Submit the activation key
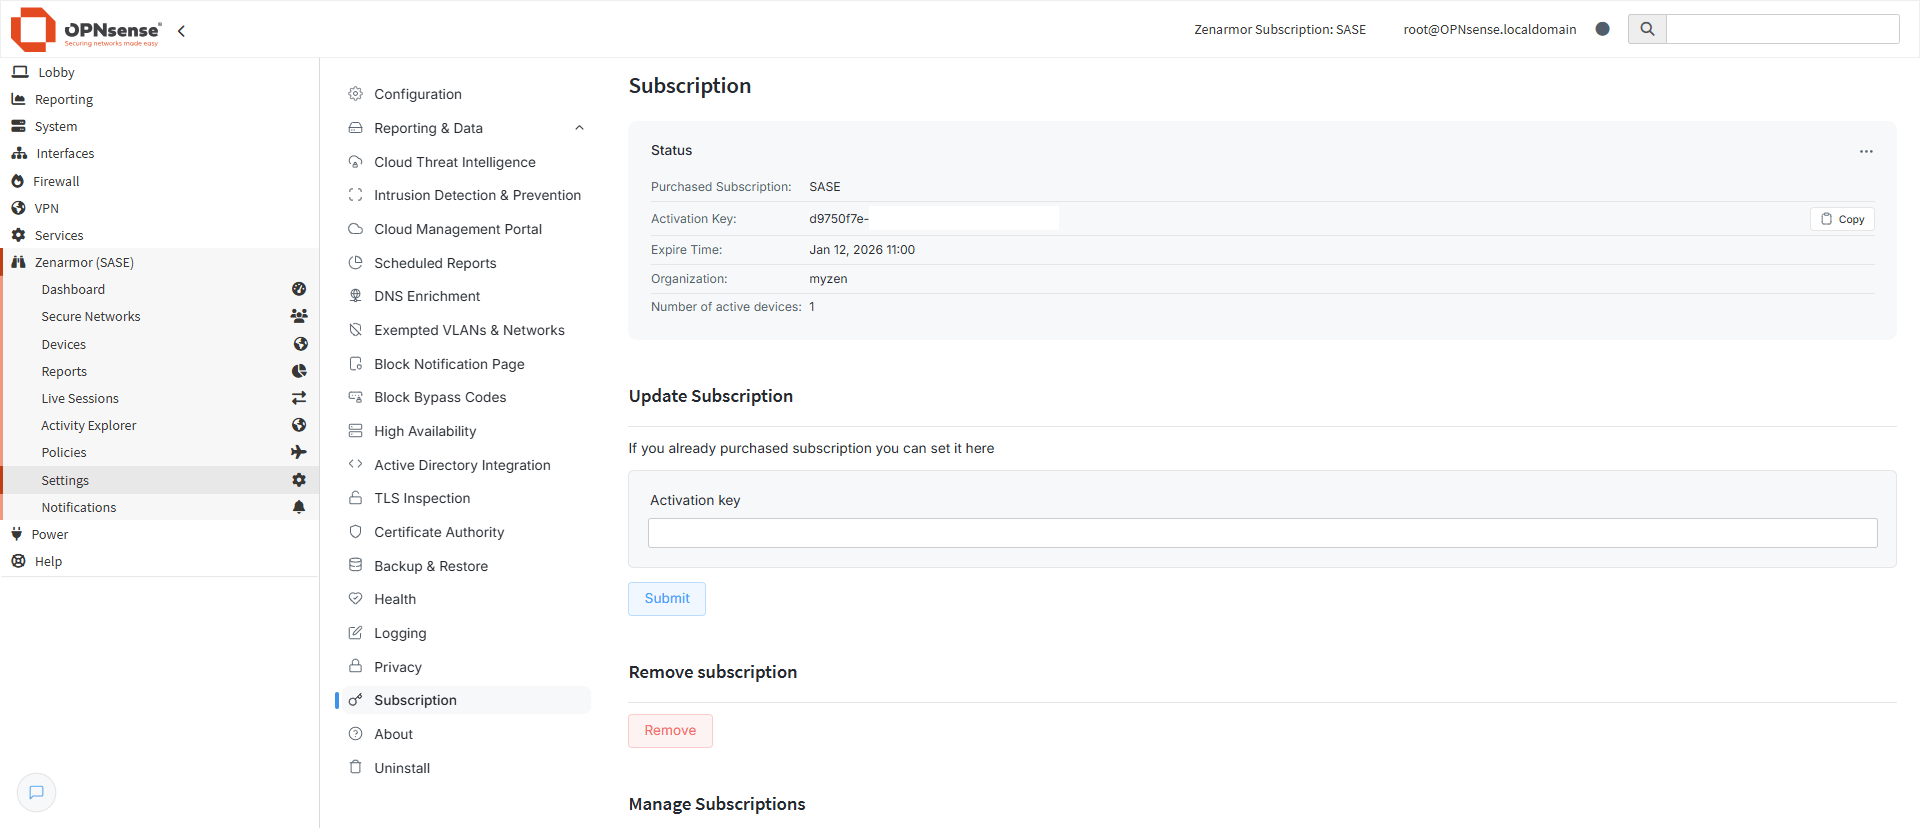This screenshot has width=1920, height=828. coord(667,599)
